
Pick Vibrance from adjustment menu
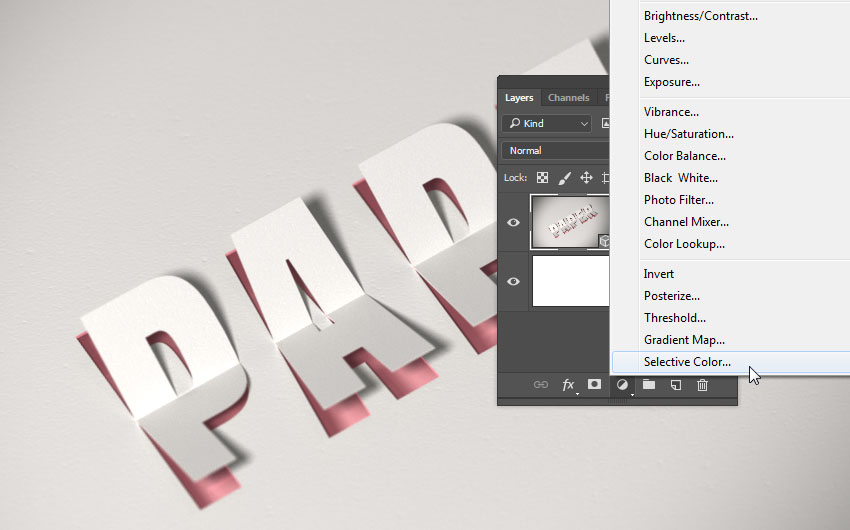tap(671, 112)
